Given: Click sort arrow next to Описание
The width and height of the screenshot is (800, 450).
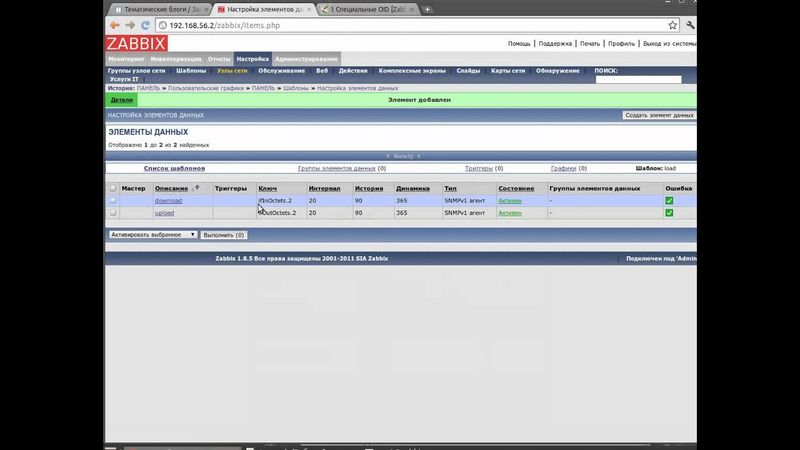Looking at the screenshot, I should pyautogui.click(x=197, y=188).
